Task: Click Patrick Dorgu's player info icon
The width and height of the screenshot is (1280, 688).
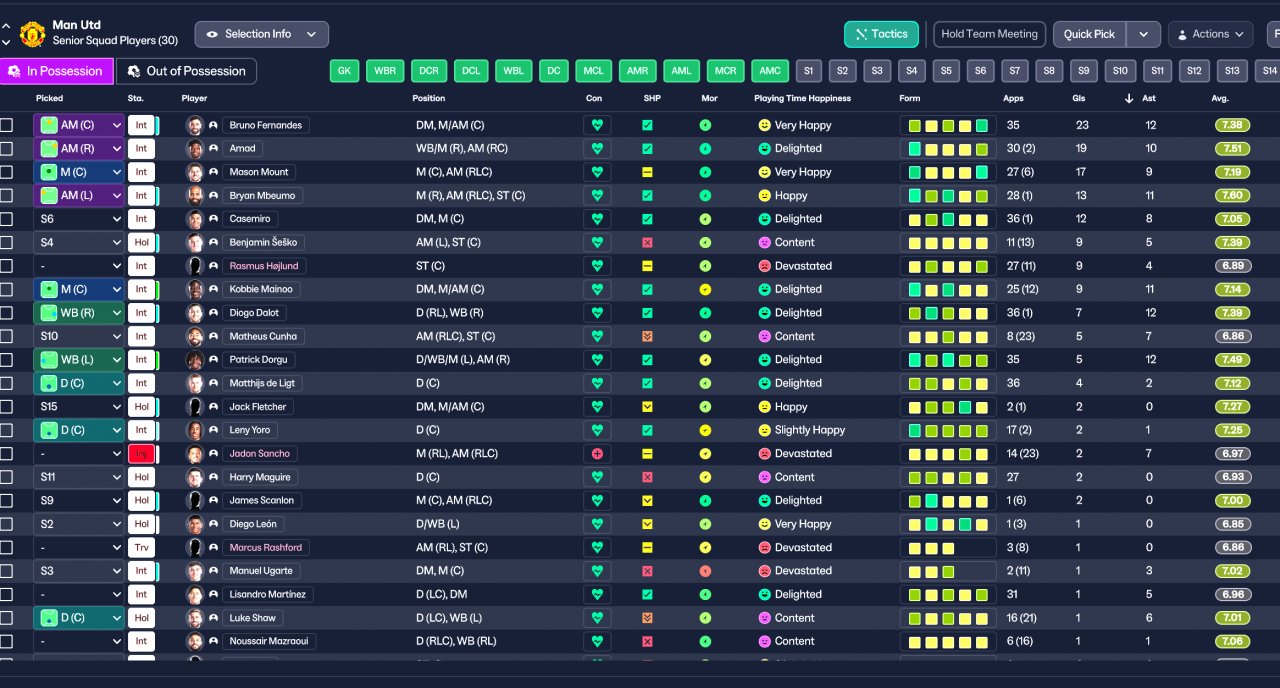Action: pos(213,360)
